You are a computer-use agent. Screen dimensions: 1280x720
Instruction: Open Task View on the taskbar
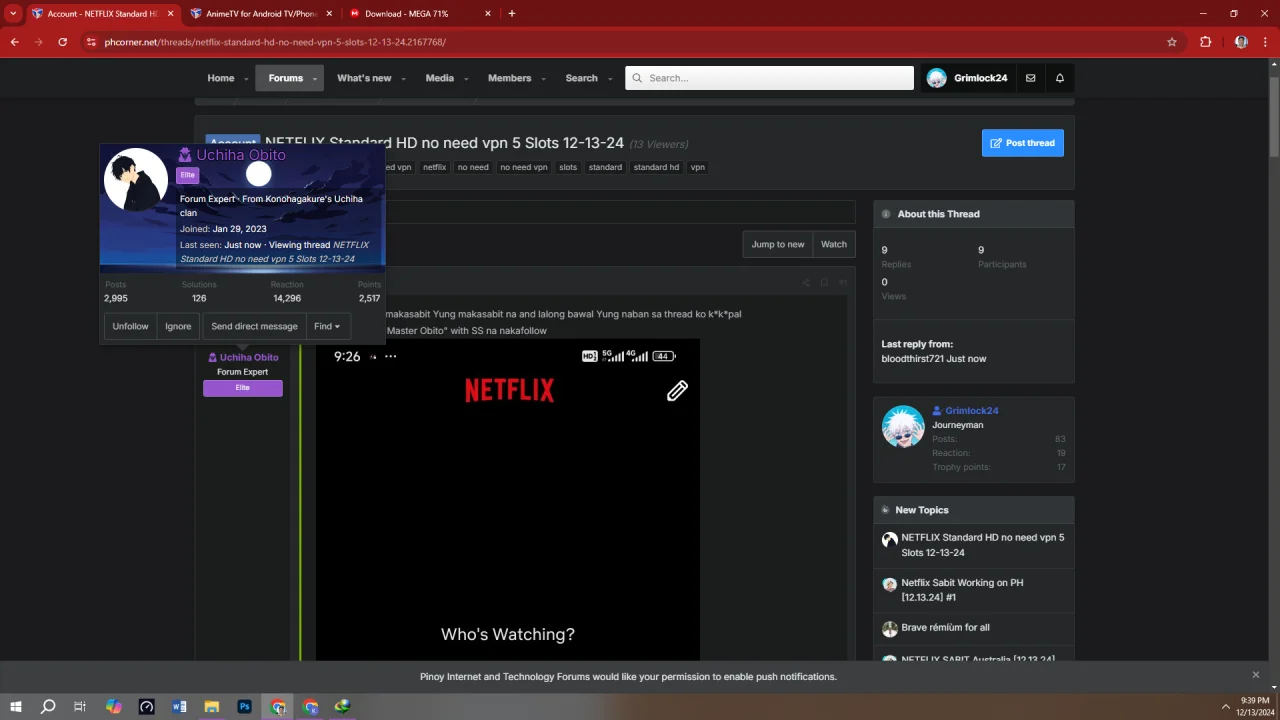pos(80,706)
